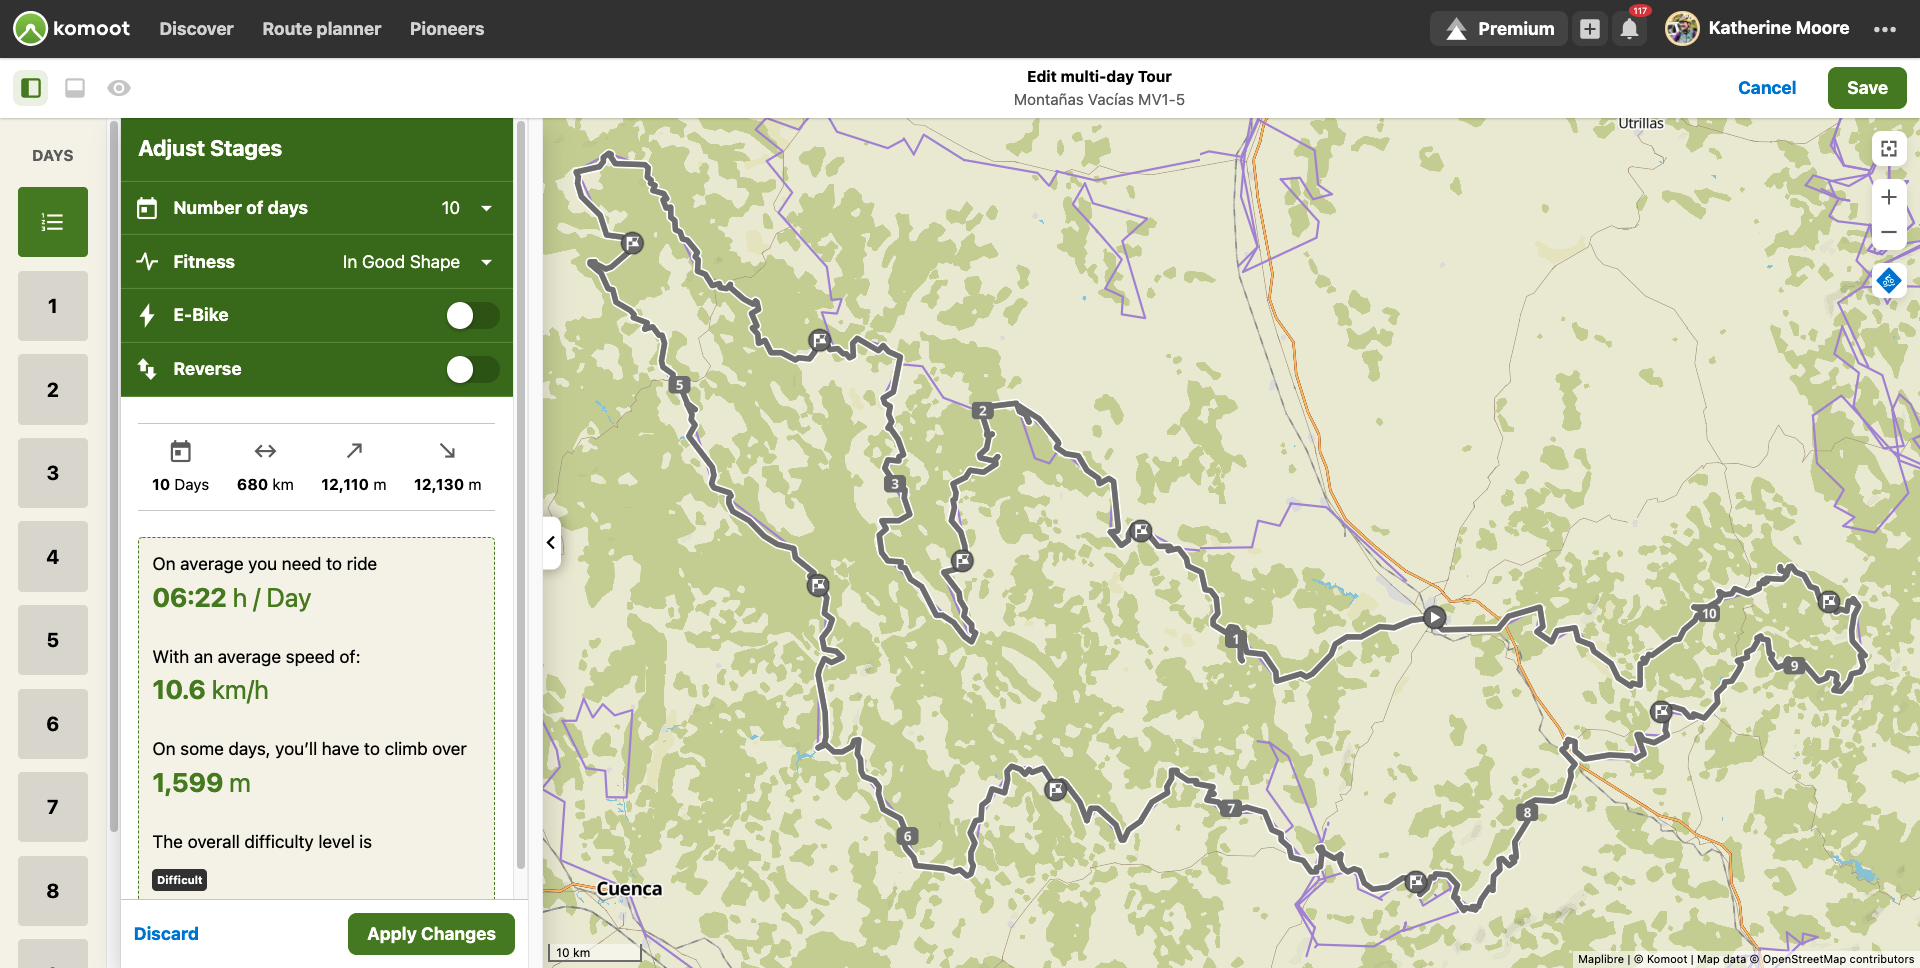The height and width of the screenshot is (968, 1920).
Task: Click the plus icon to create new content
Action: click(x=1590, y=28)
